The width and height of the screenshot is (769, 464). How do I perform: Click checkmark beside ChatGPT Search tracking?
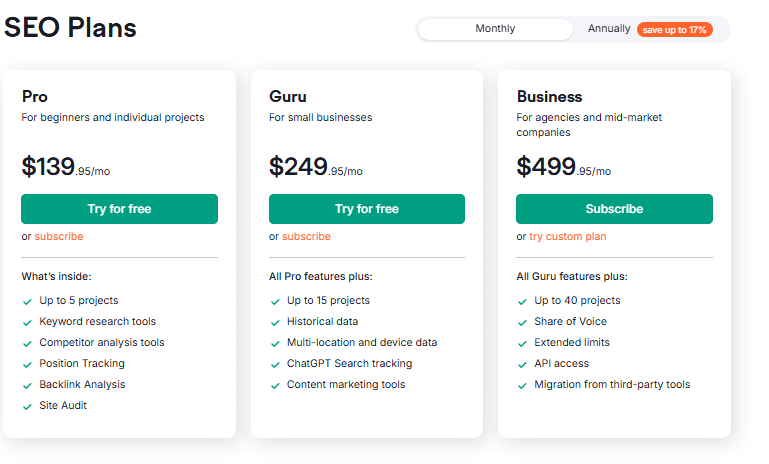coord(275,365)
